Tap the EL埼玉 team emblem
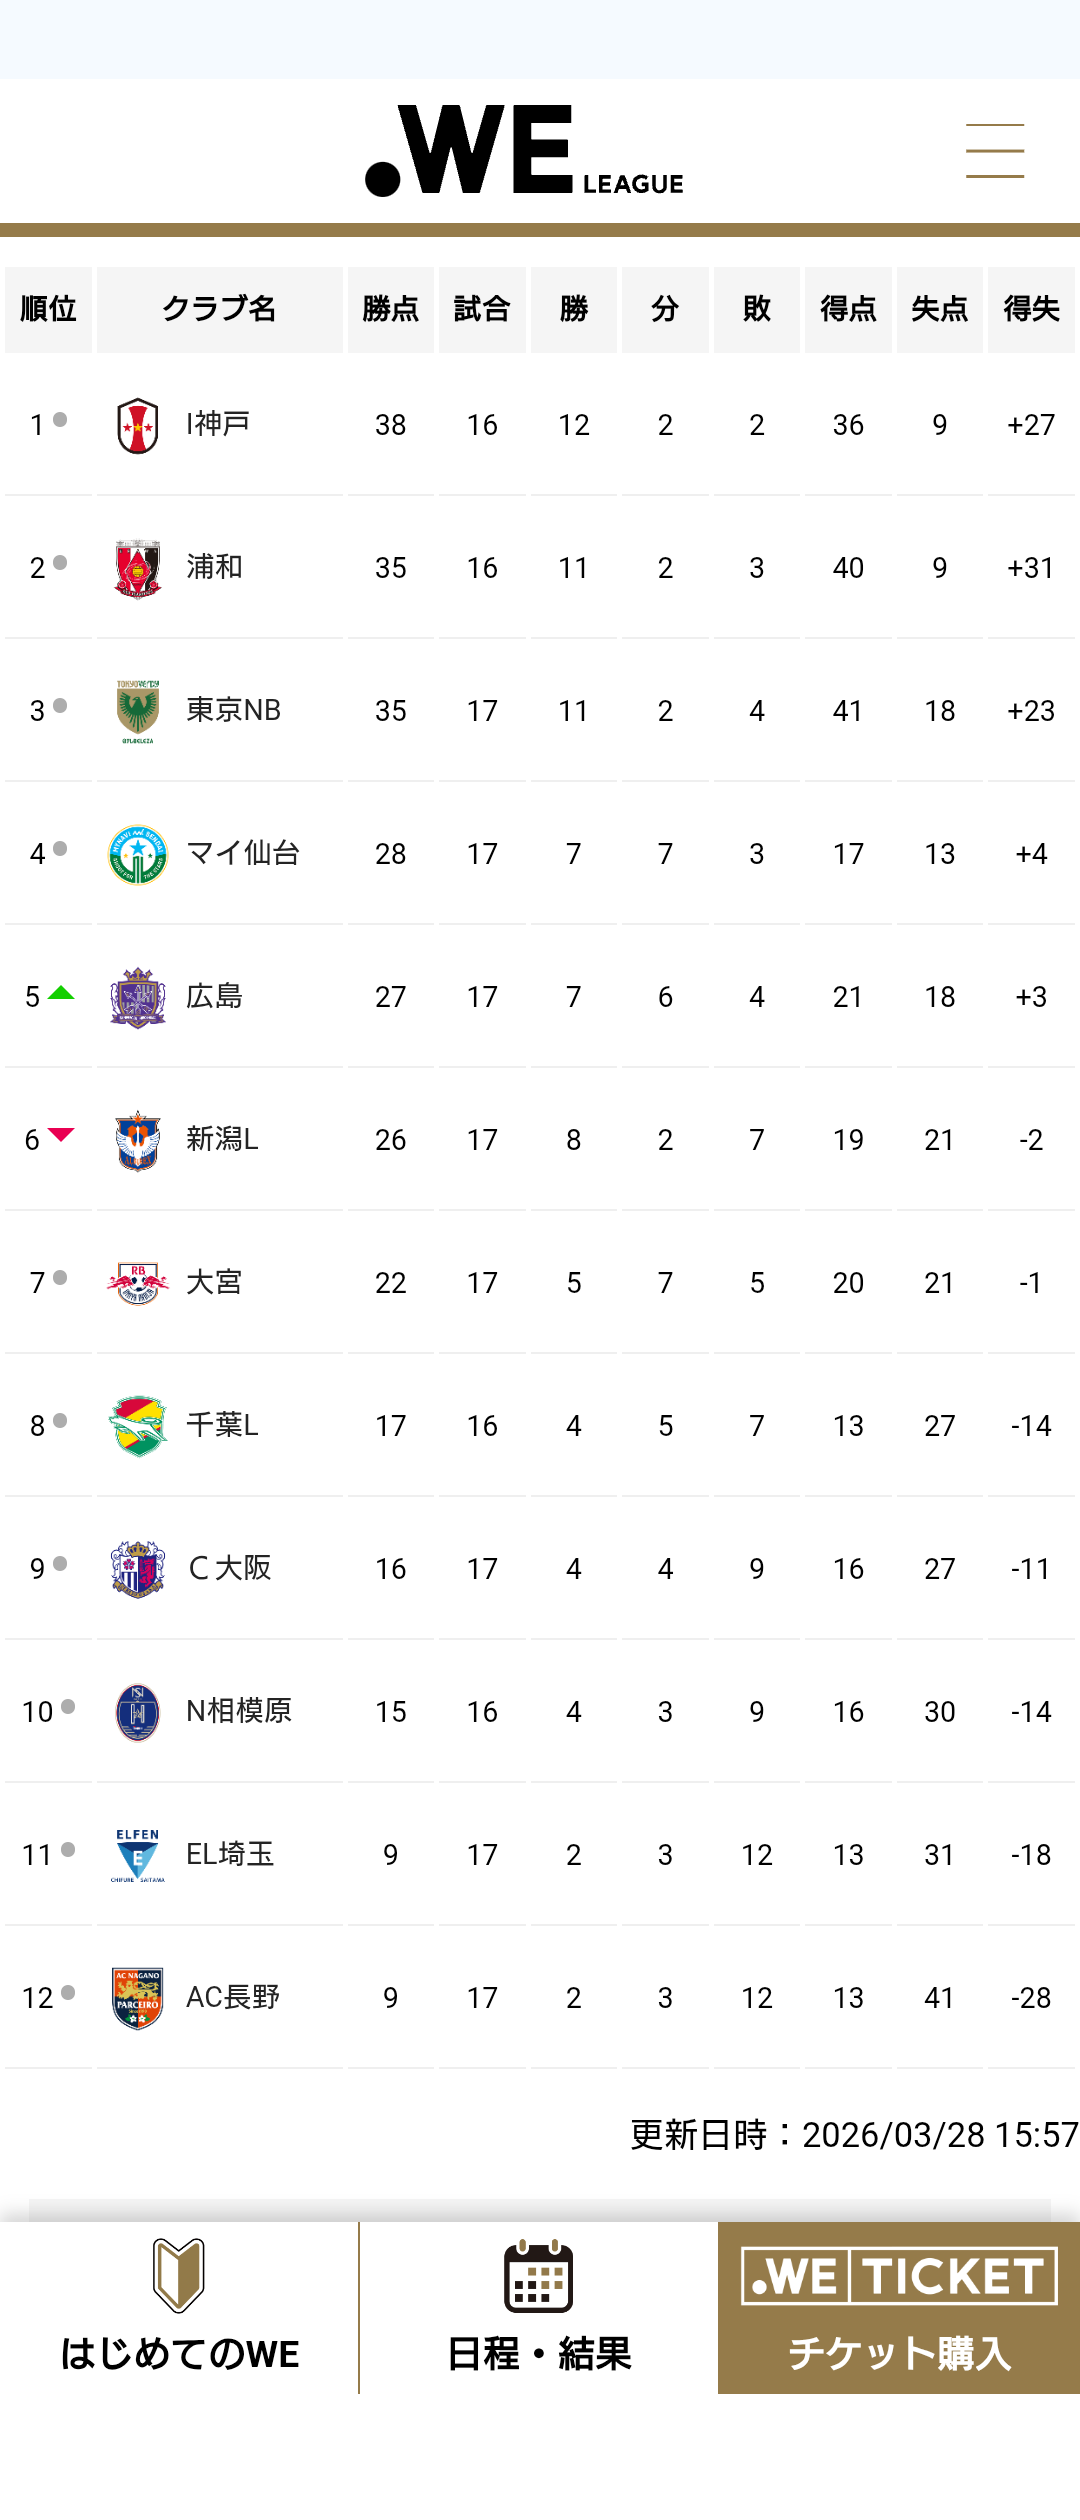 (138, 1855)
